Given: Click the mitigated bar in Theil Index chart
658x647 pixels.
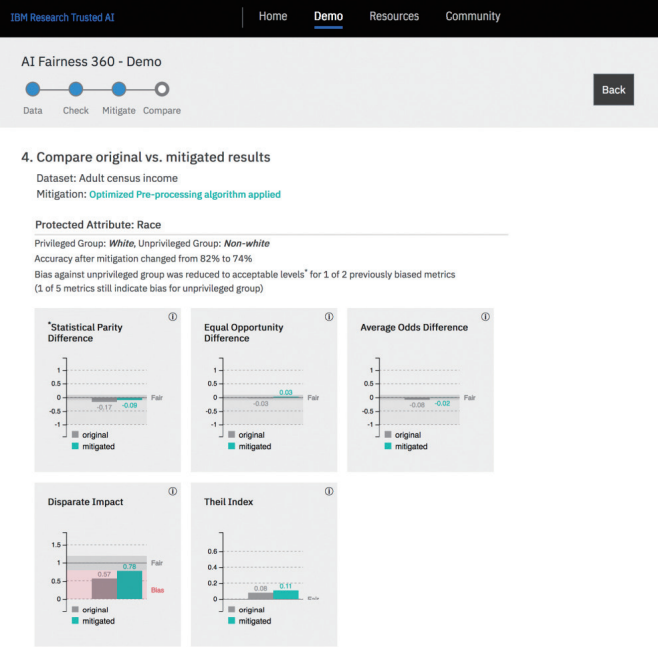Looking at the screenshot, I should point(285,594).
